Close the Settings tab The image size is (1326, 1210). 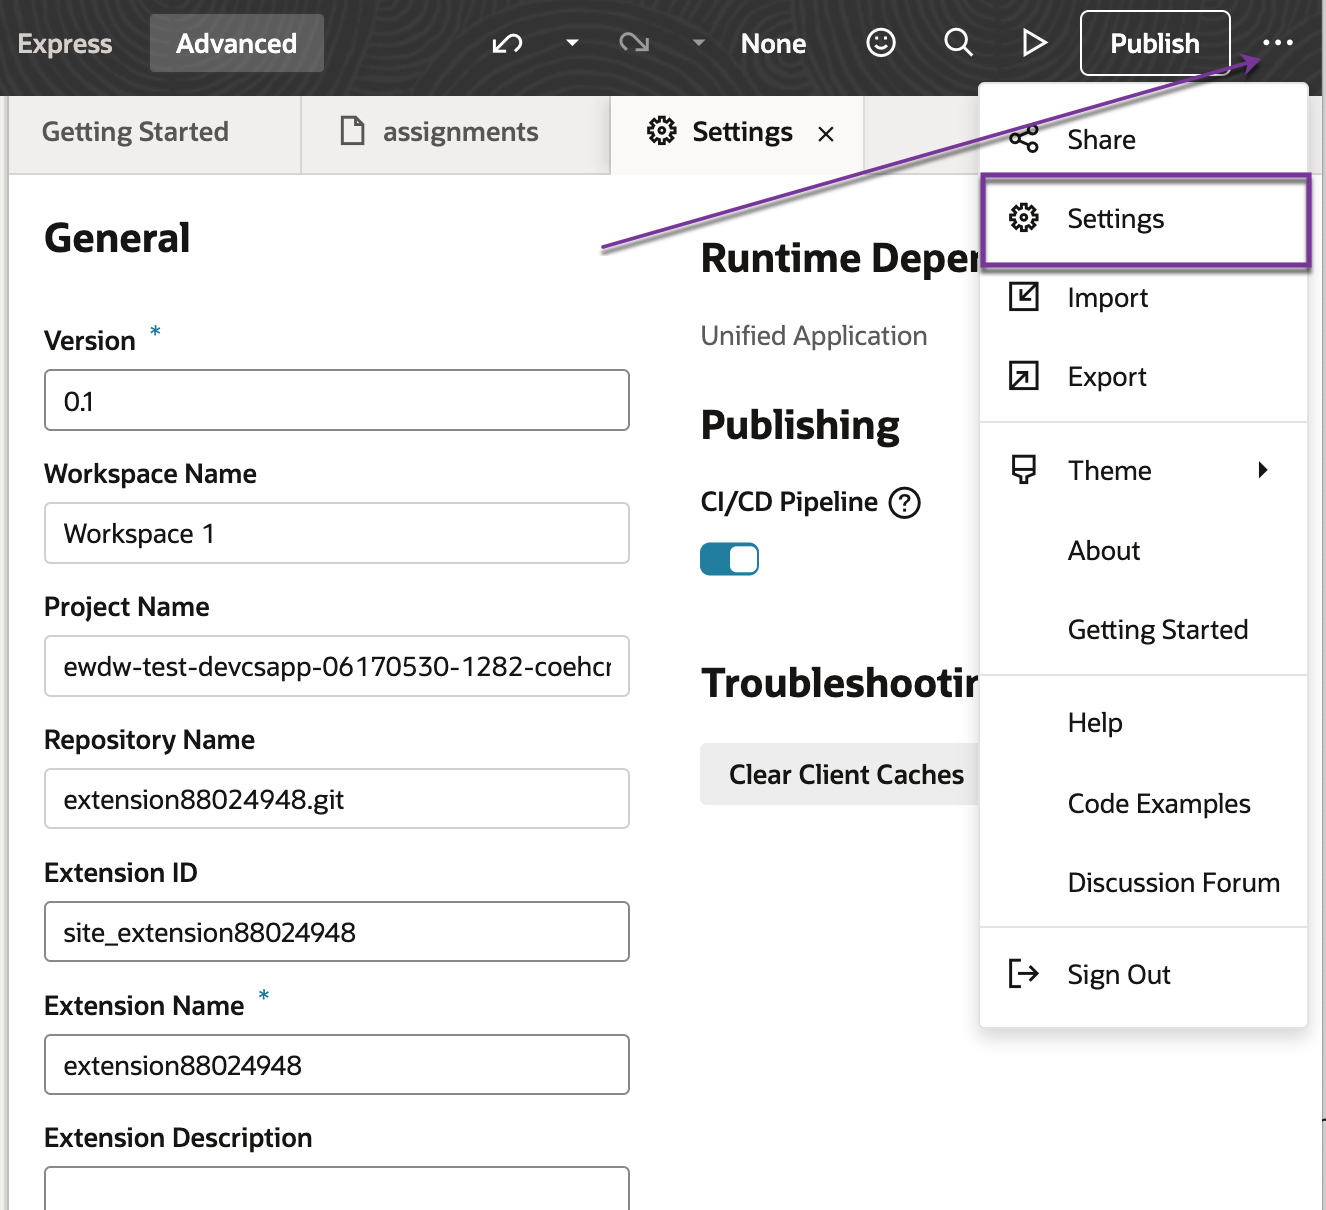(826, 134)
